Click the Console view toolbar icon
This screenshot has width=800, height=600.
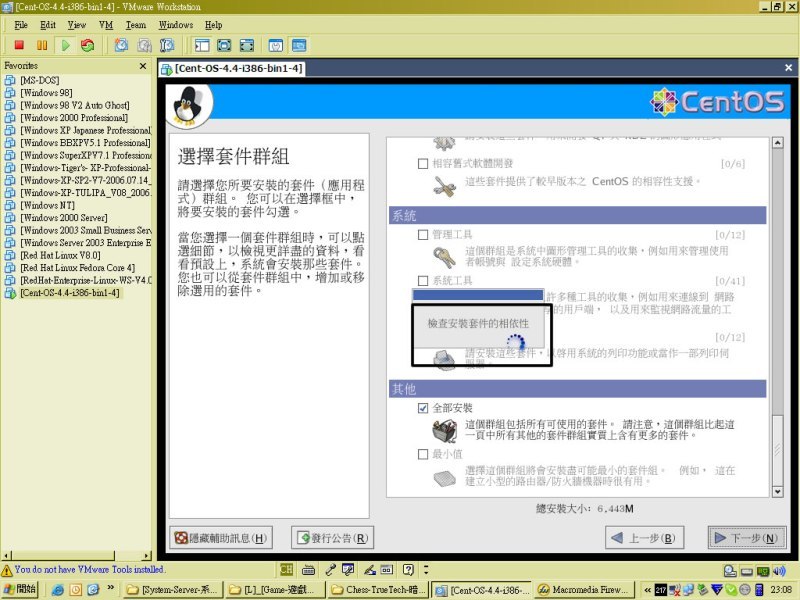click(299, 45)
